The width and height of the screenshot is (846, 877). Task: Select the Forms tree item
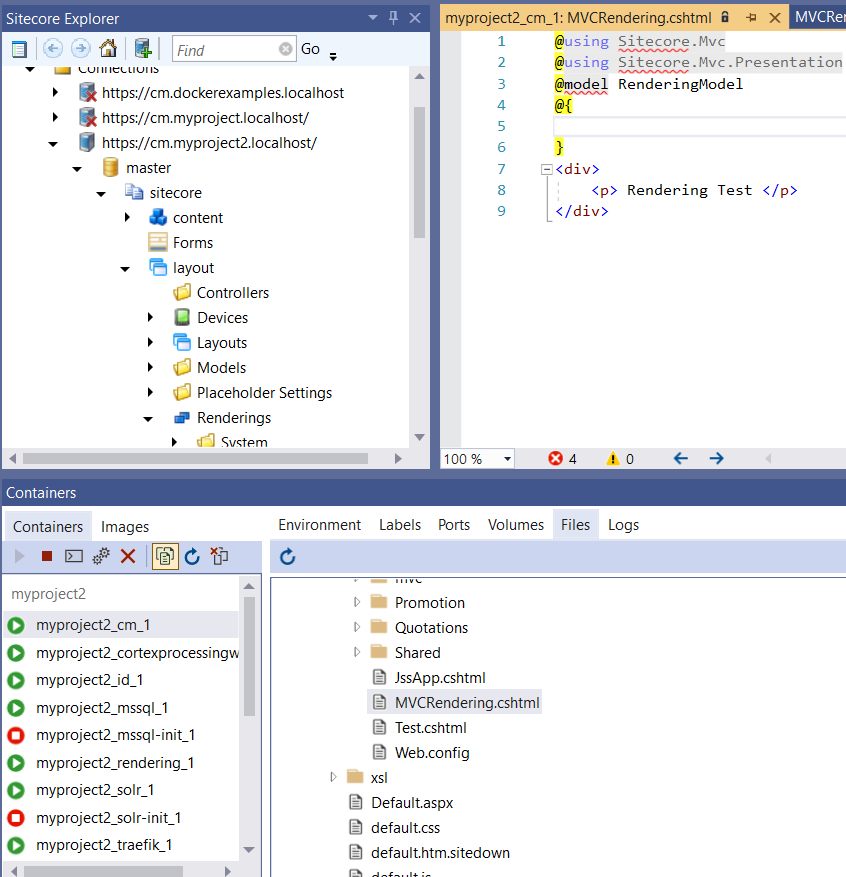click(193, 243)
